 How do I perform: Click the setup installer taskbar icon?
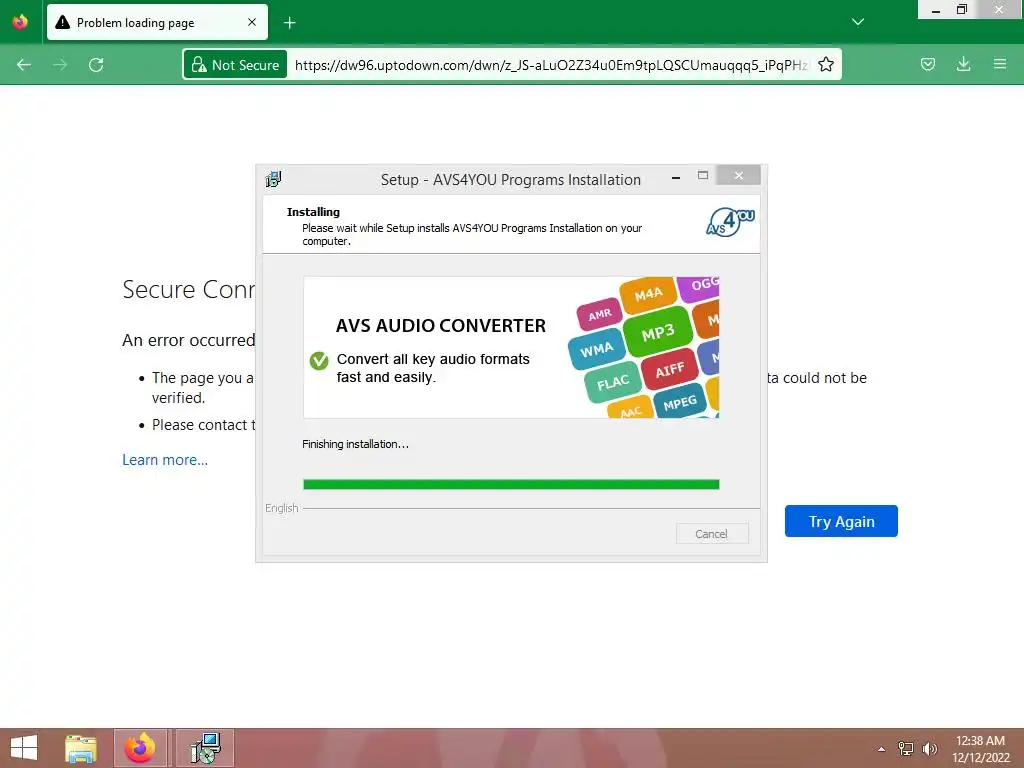pyautogui.click(x=205, y=748)
